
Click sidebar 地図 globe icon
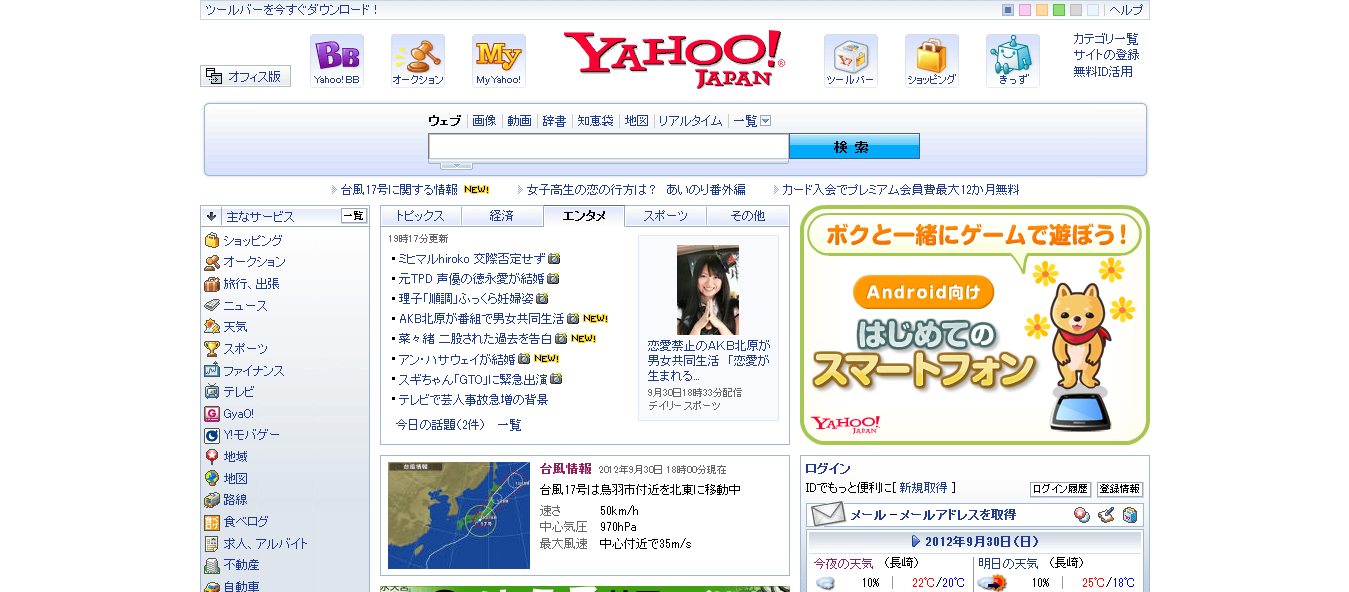[x=212, y=478]
